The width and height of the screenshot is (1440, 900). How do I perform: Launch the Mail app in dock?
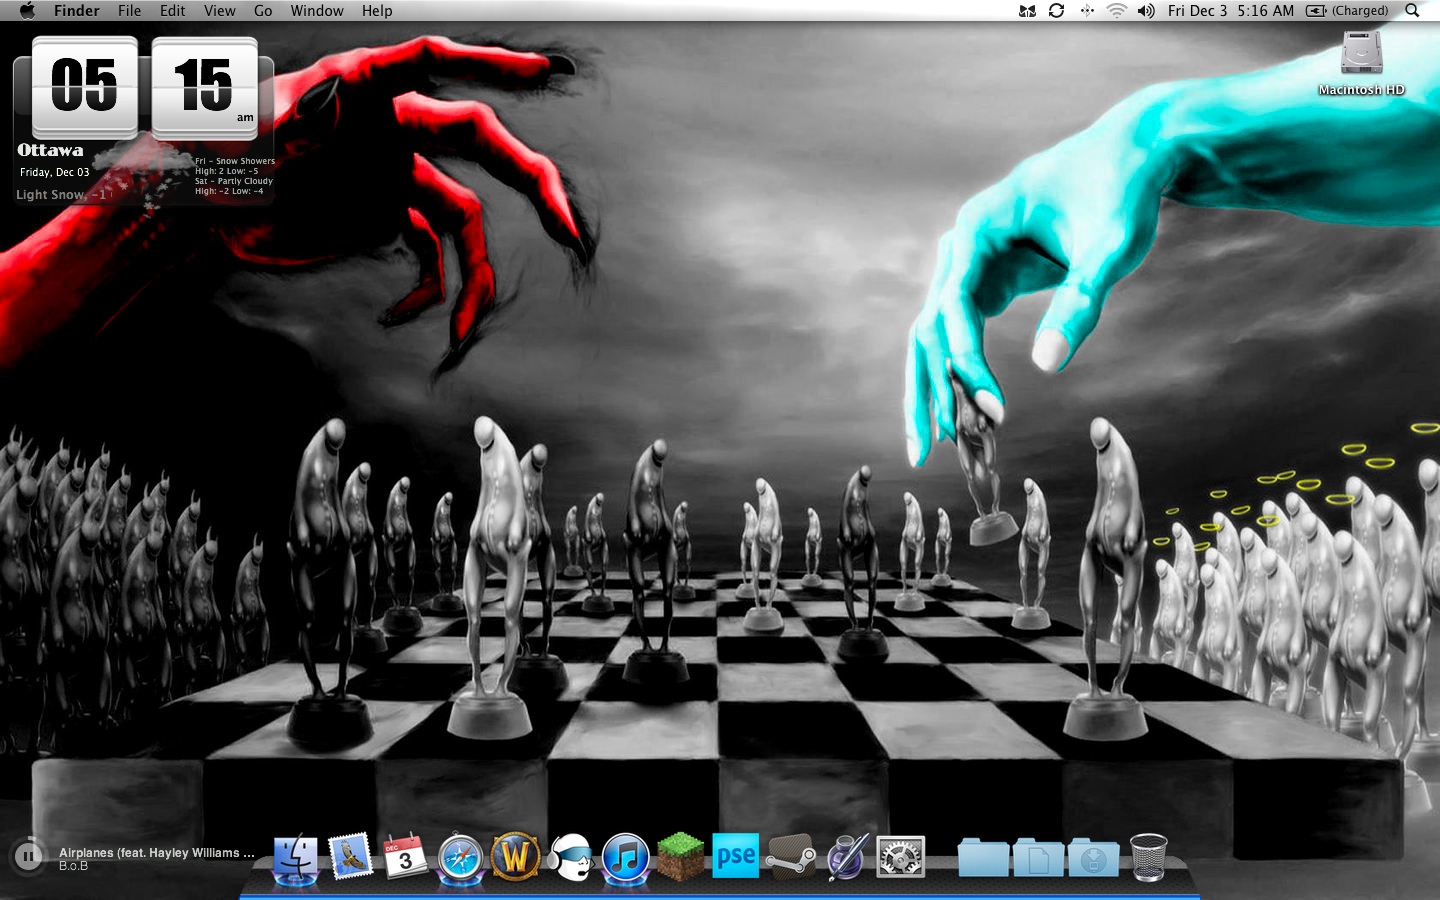click(x=350, y=857)
